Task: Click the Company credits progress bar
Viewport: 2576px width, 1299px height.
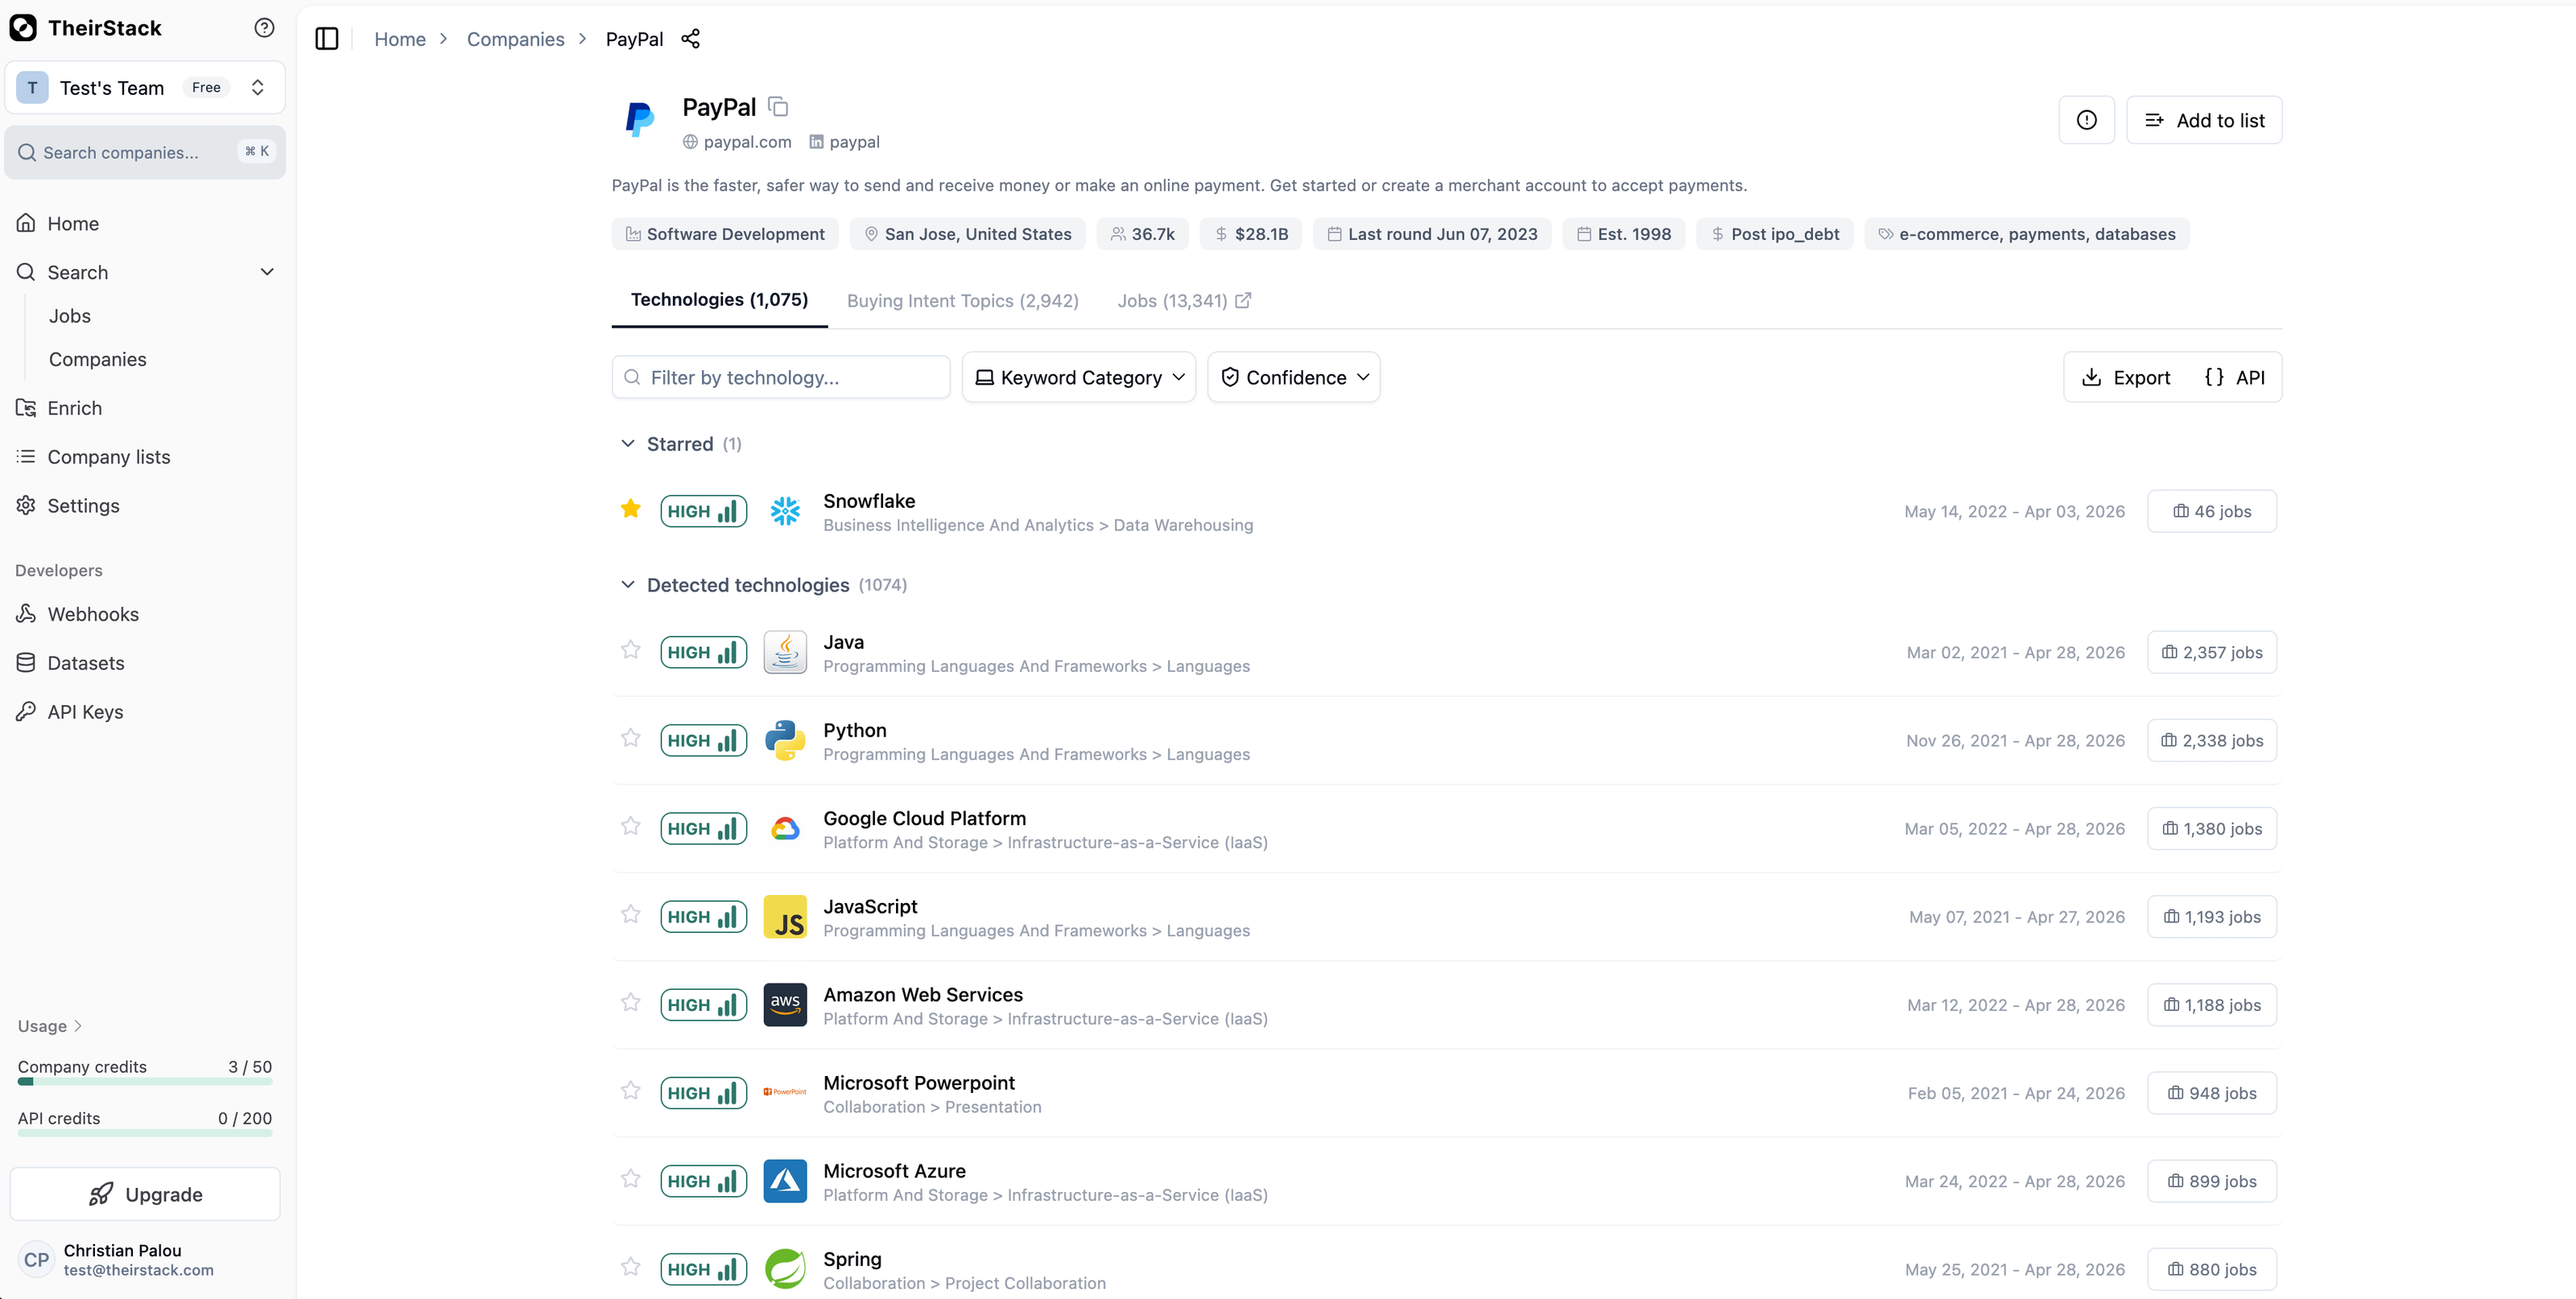Action: pyautogui.click(x=145, y=1081)
